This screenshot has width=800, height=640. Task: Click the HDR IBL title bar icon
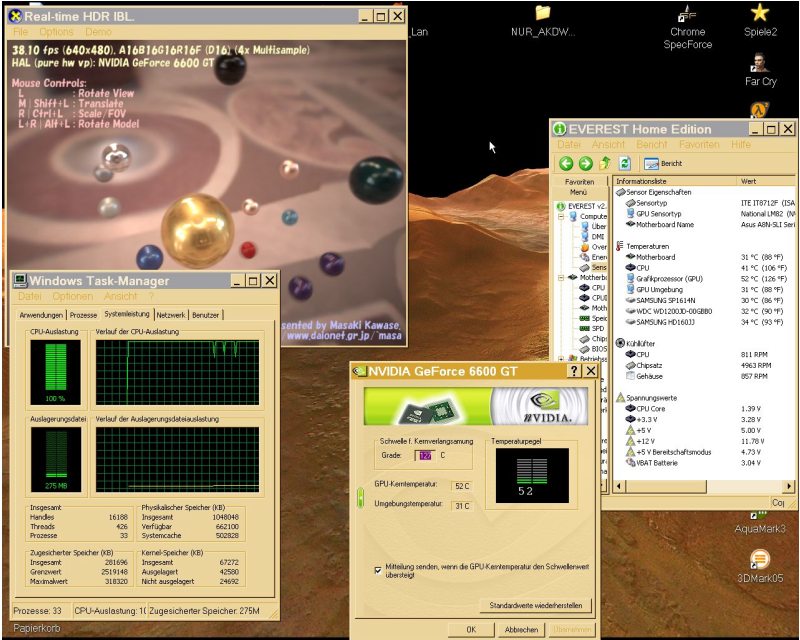(x=15, y=16)
